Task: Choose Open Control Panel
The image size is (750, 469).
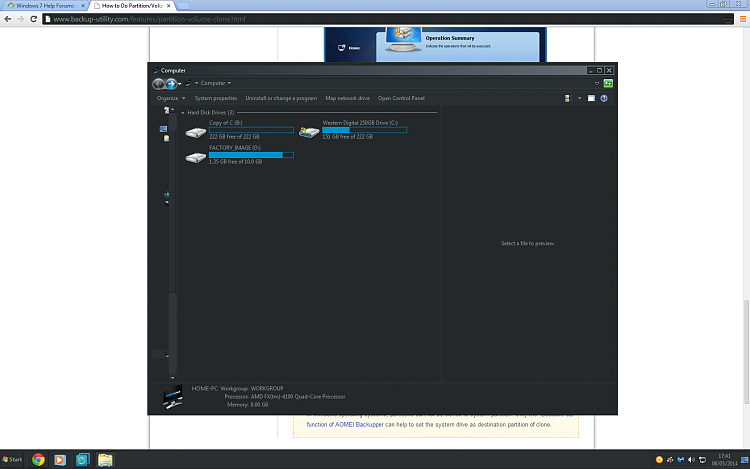Action: pos(401,98)
